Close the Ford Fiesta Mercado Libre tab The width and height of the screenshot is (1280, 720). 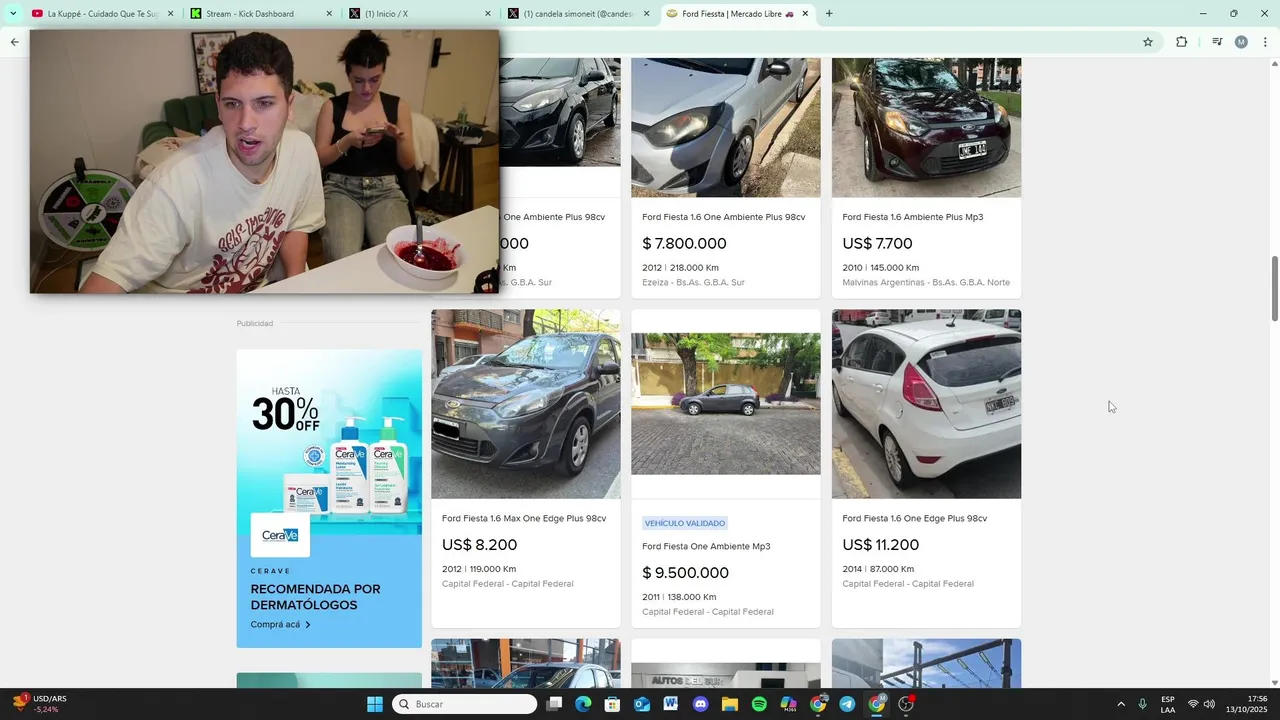coord(805,14)
